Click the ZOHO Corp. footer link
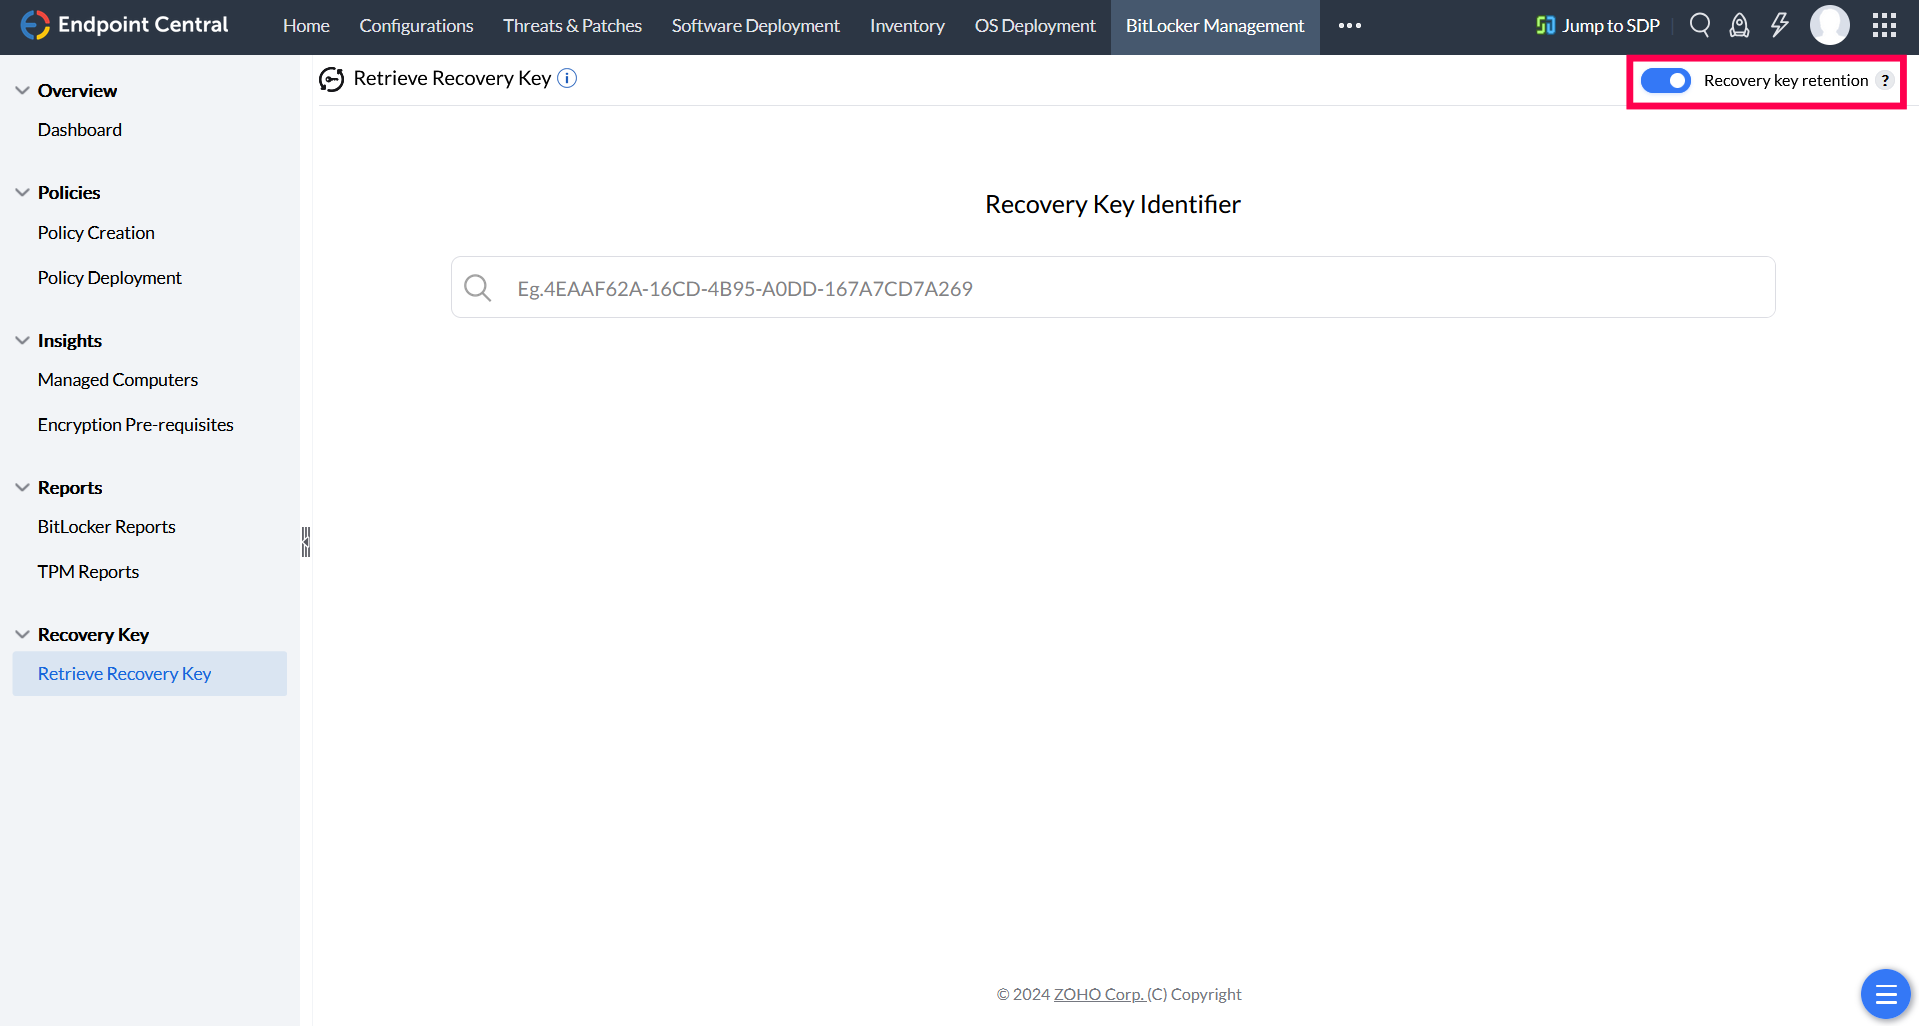 1099,994
